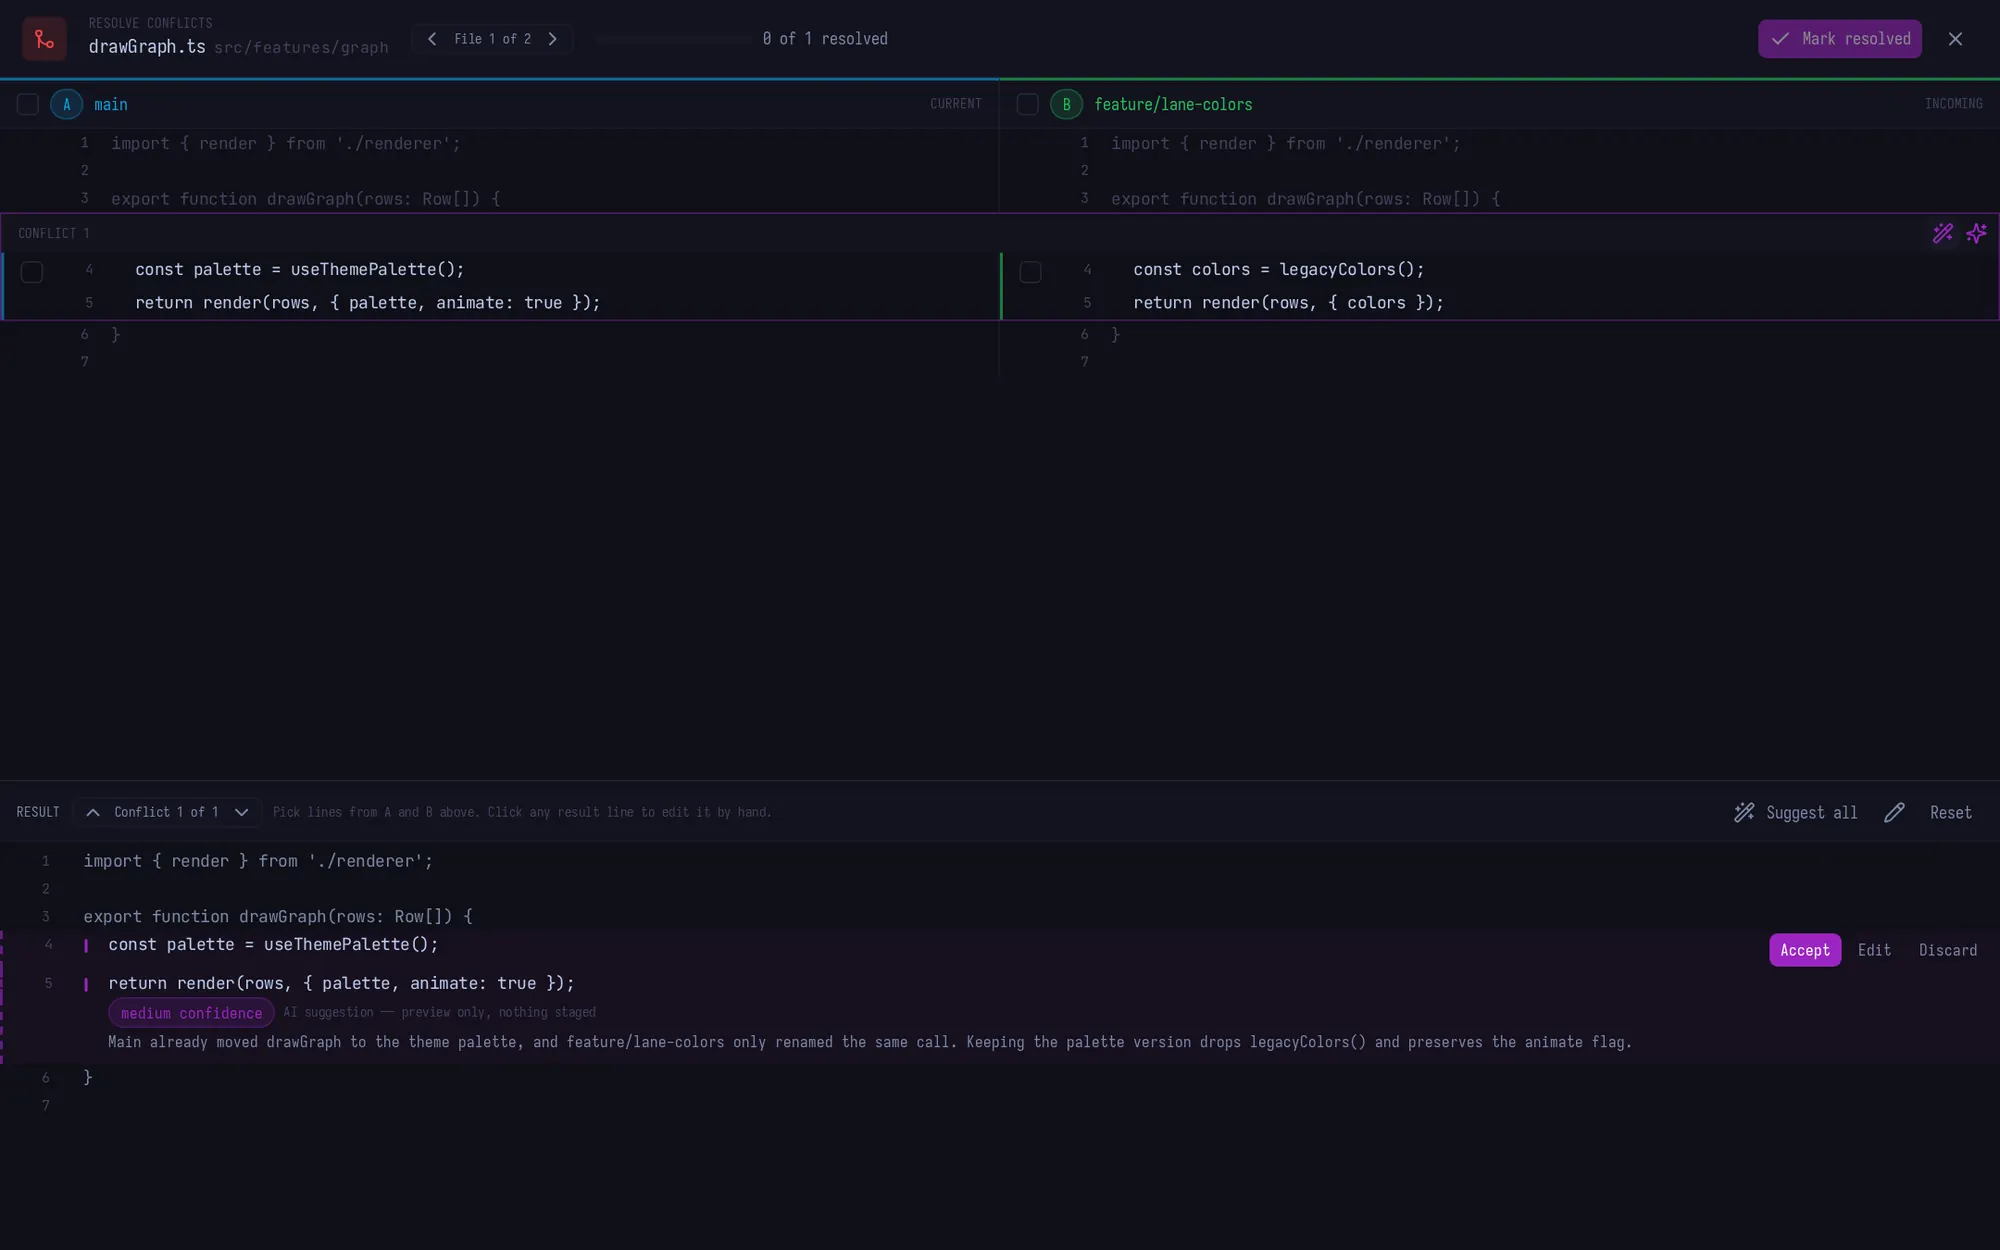Viewport: 2000px width, 1250px height.
Task: Click Suggest all in Result toolbar
Action: coord(1795,812)
